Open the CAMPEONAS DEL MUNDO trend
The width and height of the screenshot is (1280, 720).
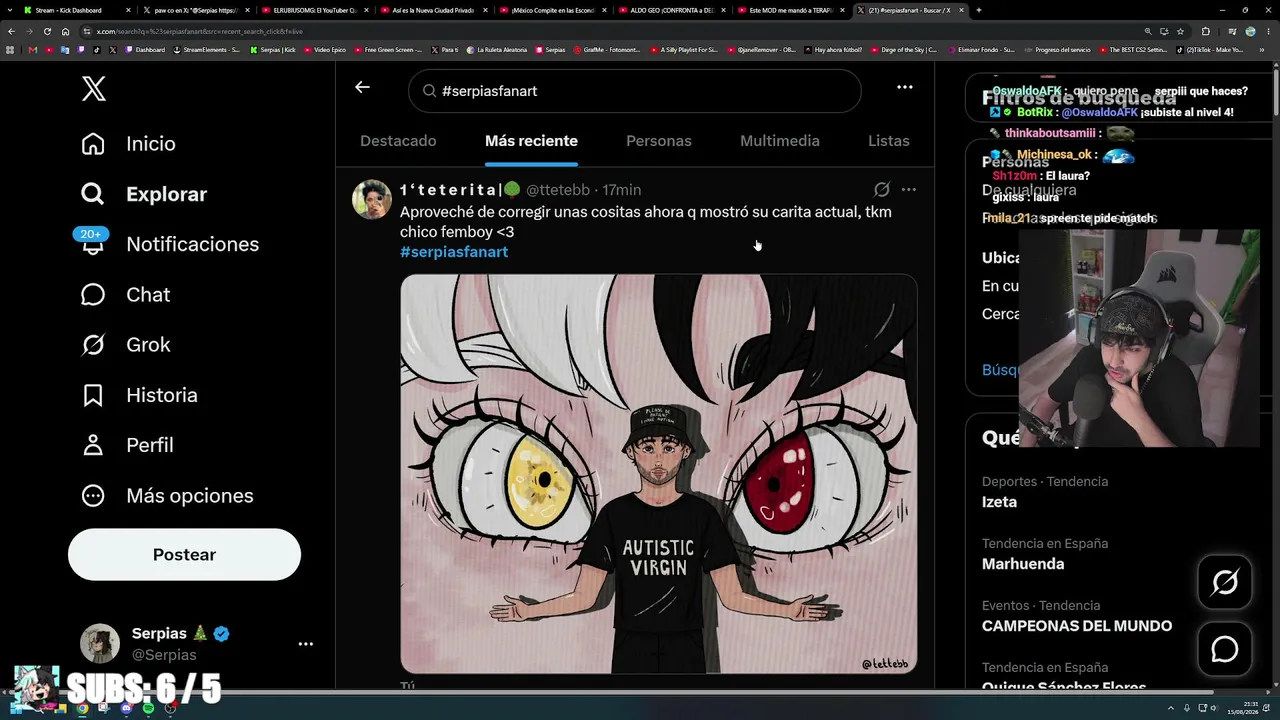click(x=1077, y=626)
